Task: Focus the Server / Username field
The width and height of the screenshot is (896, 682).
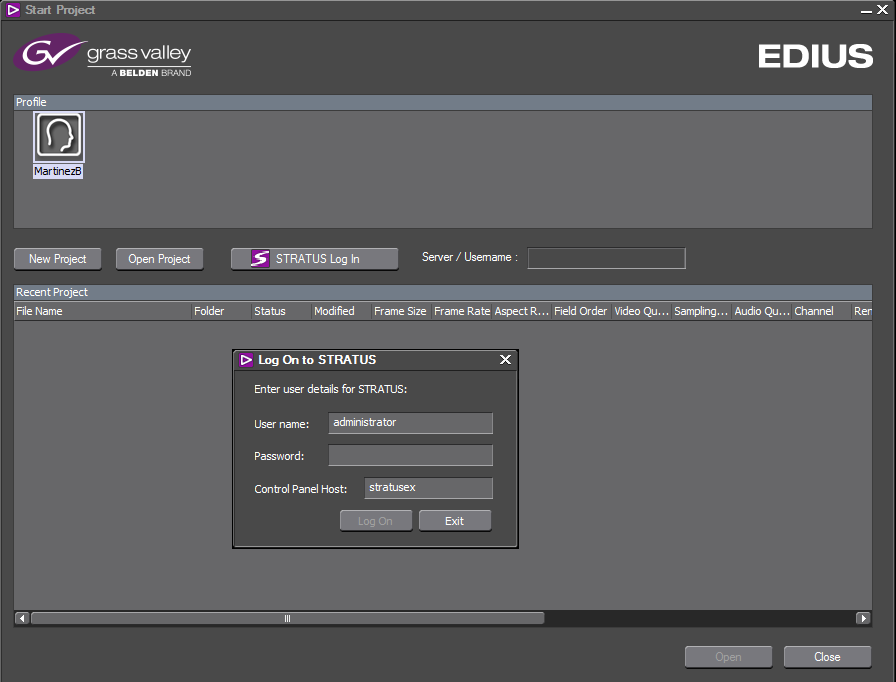Action: click(606, 258)
